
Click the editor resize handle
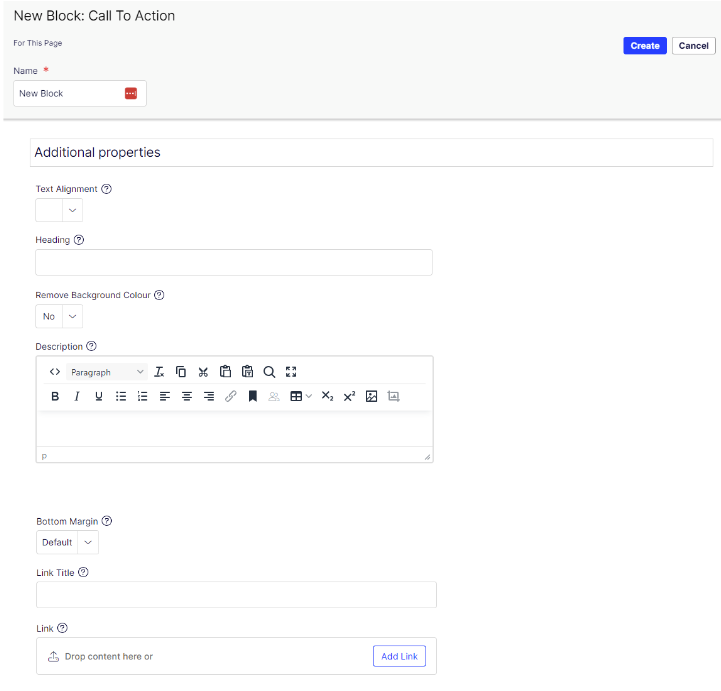tap(427, 457)
